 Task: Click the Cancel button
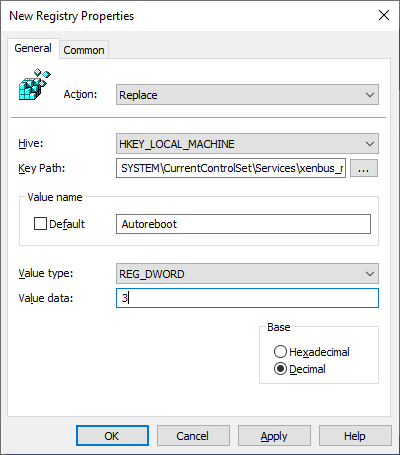pos(193,436)
